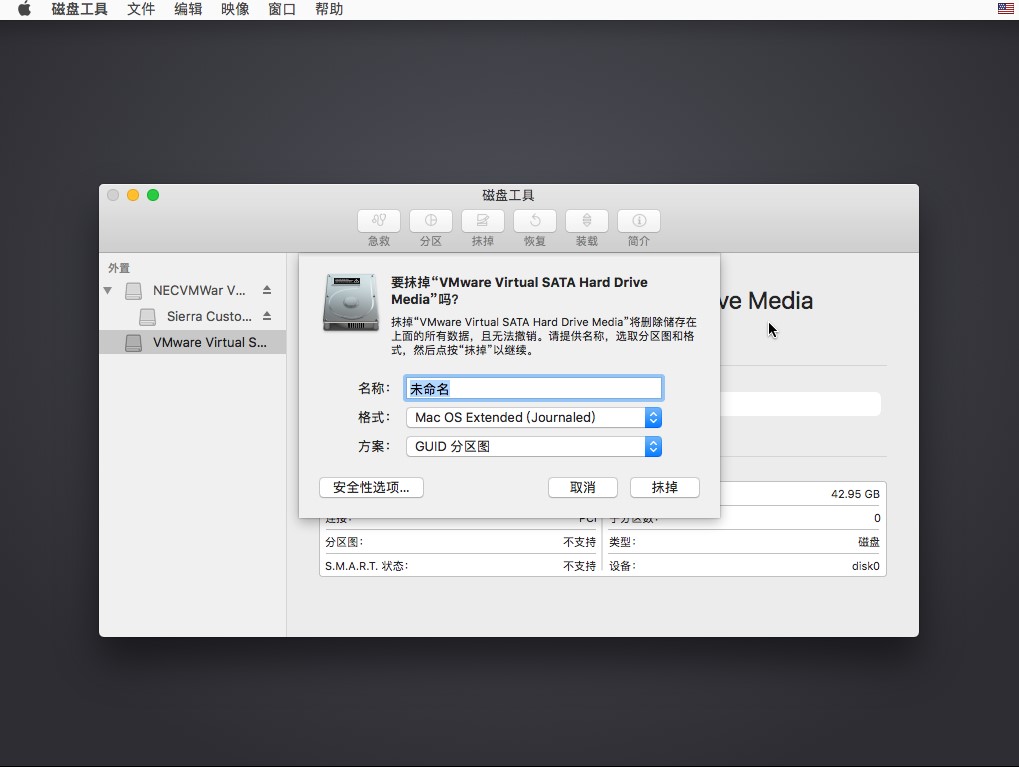The width and height of the screenshot is (1019, 767).
Task: Click the 取消 cancel button
Action: pos(582,488)
